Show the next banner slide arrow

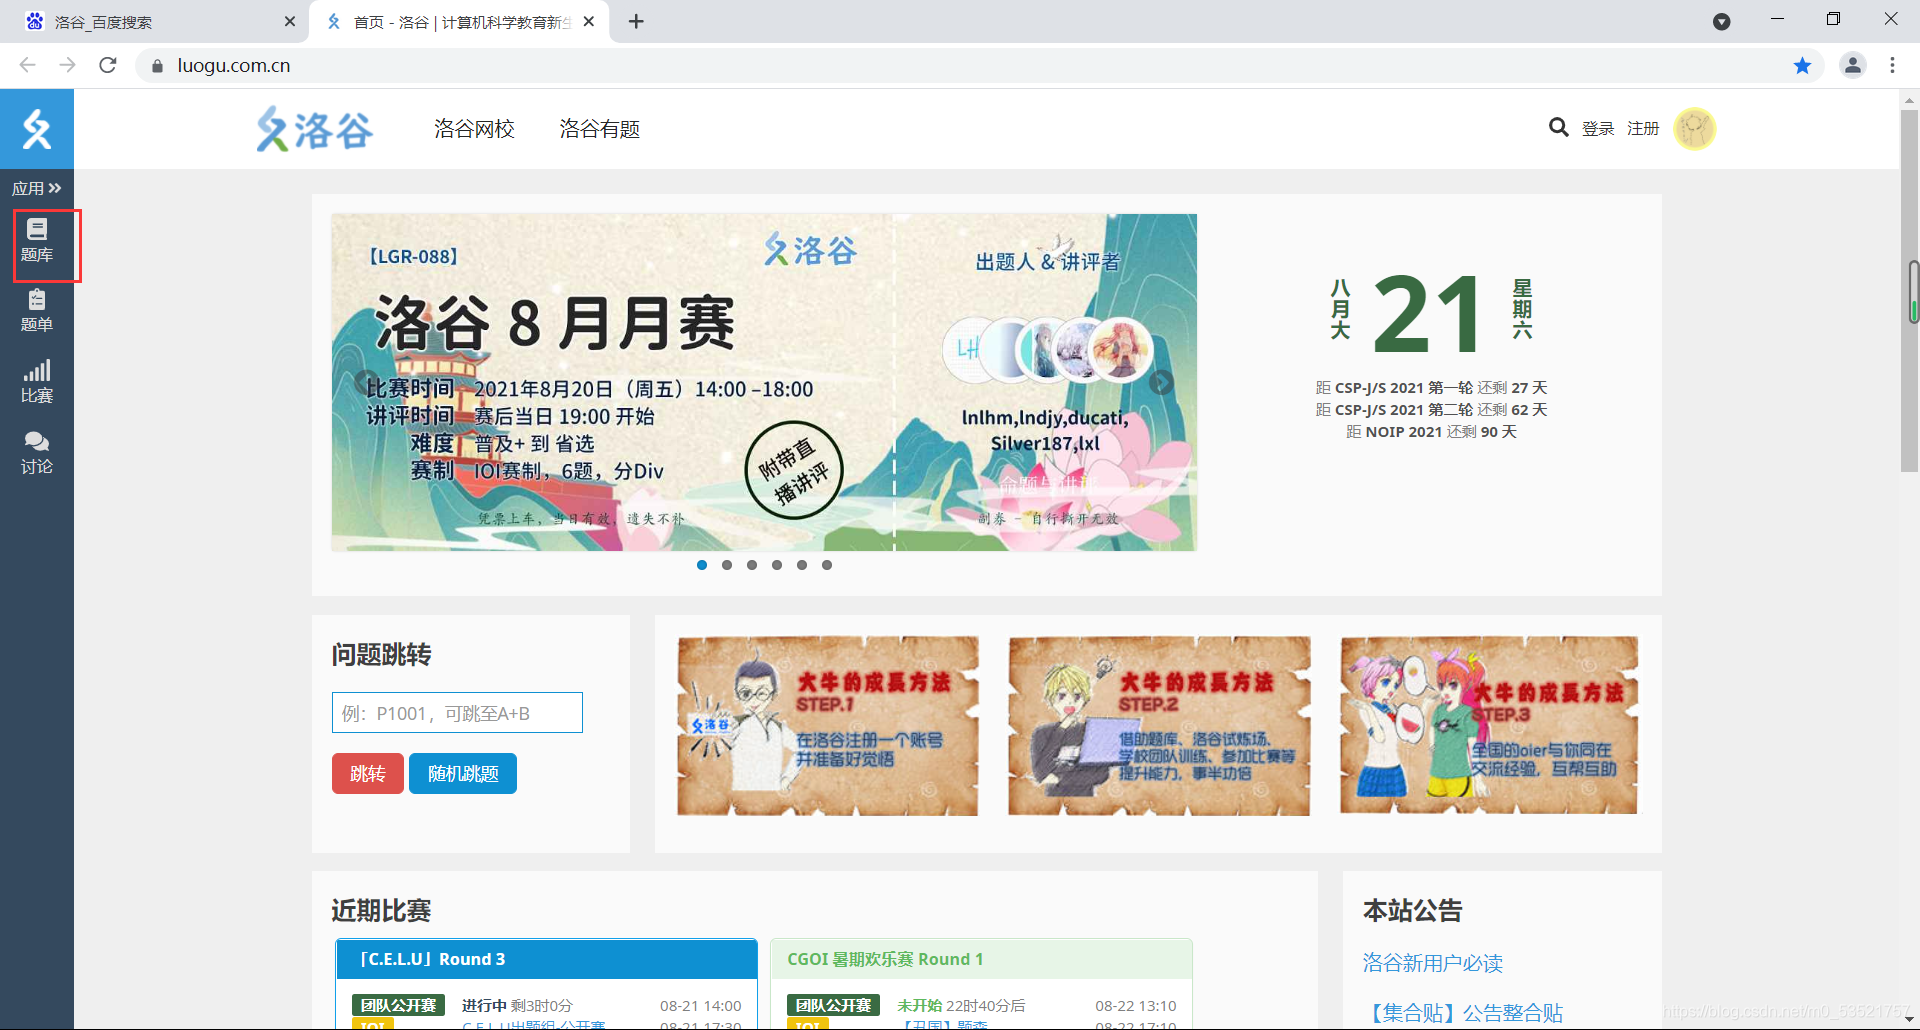click(x=1161, y=382)
